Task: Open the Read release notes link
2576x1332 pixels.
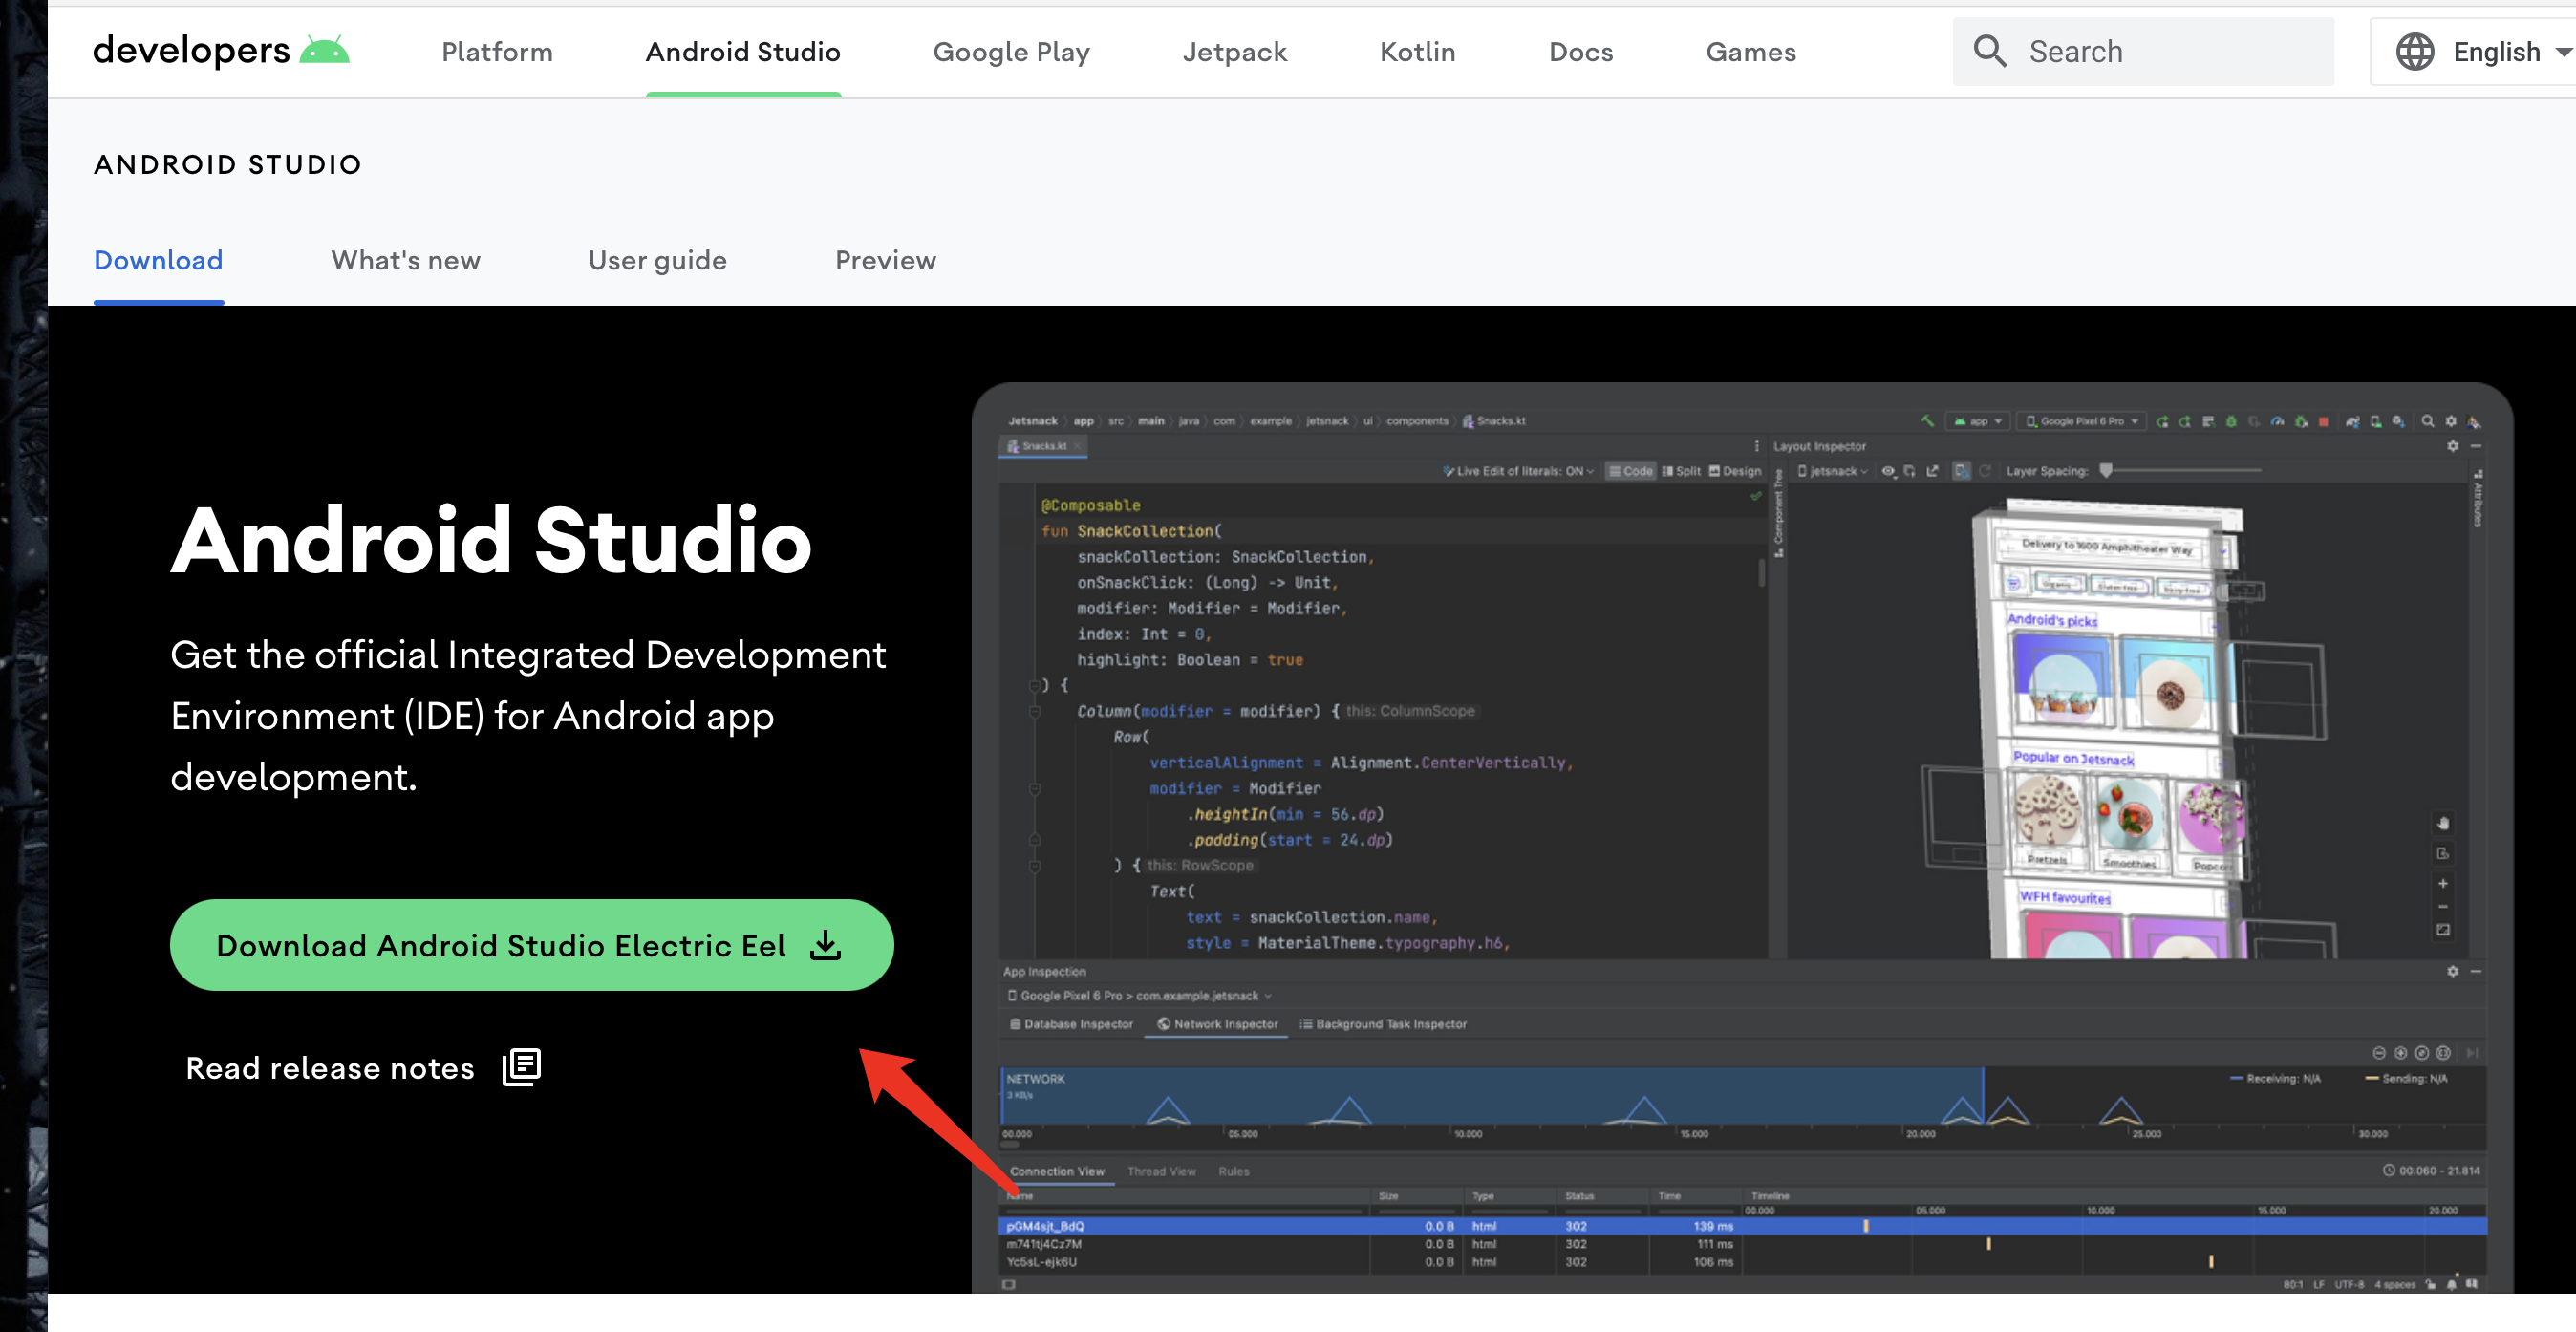Action: tap(330, 1068)
